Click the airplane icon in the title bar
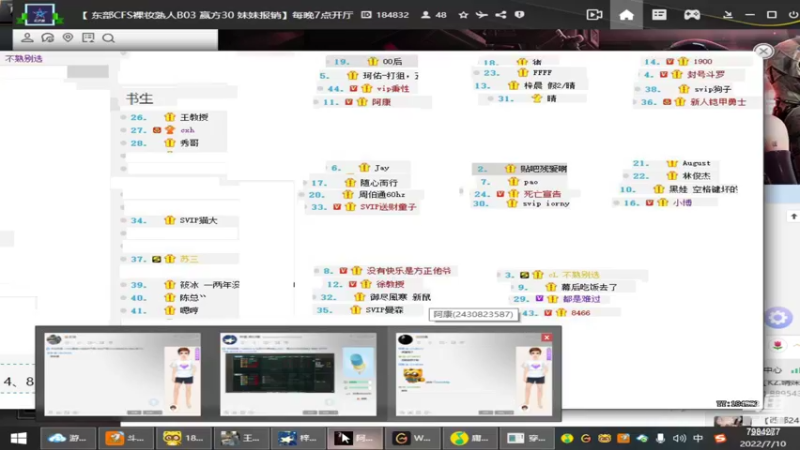Viewport: 800px width, 450px height. 482,15
